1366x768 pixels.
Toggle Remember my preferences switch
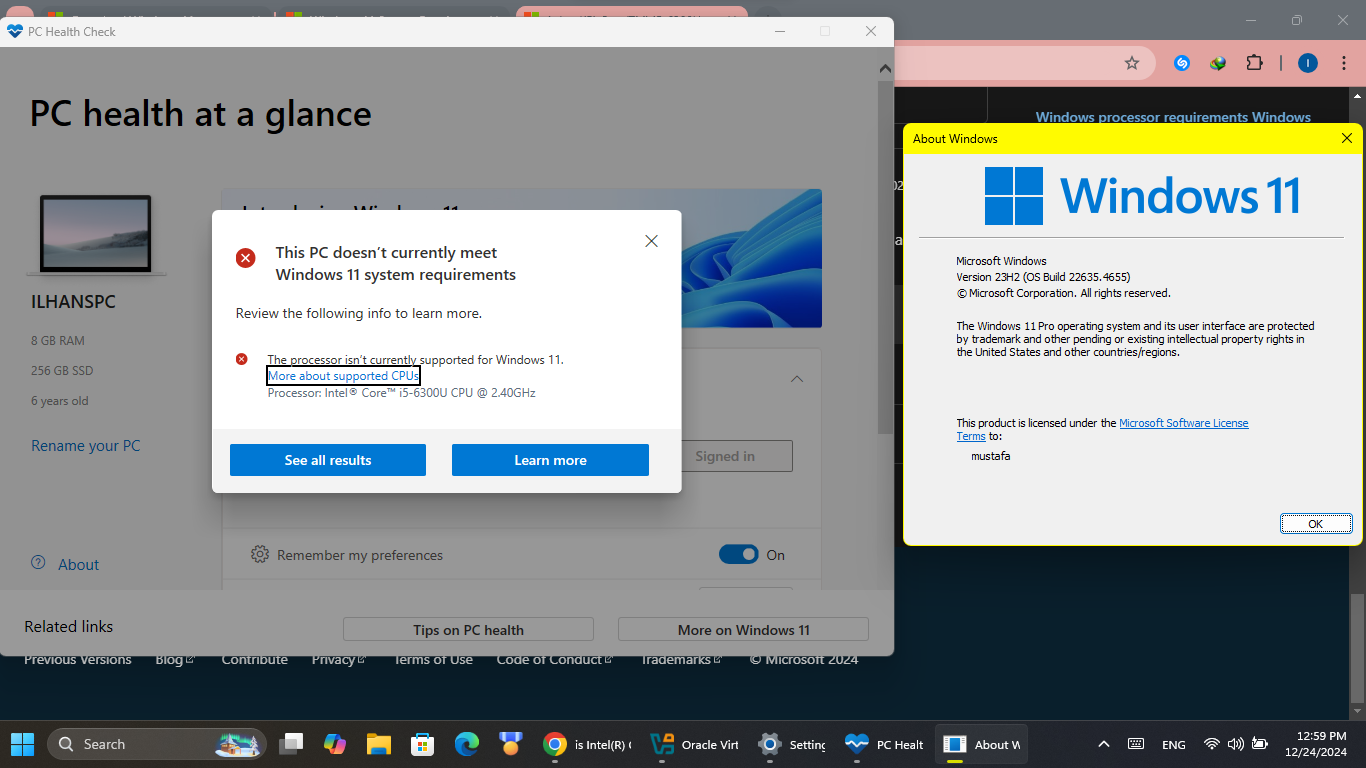pos(739,555)
